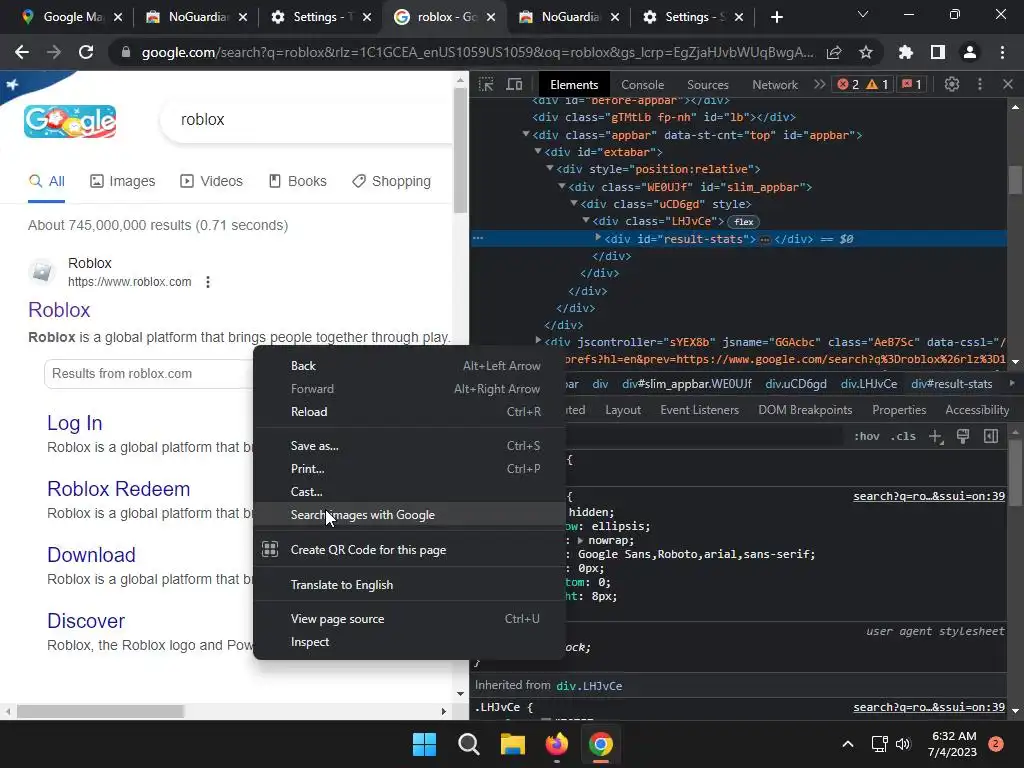Add a new style rule plus icon
This screenshot has height=768, width=1024.
tap(936, 436)
